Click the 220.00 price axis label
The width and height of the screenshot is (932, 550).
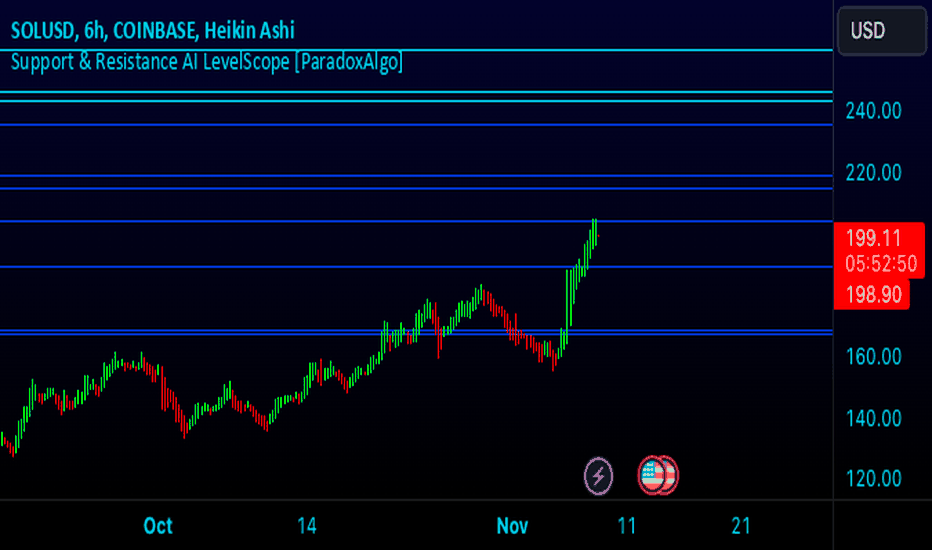click(x=873, y=172)
